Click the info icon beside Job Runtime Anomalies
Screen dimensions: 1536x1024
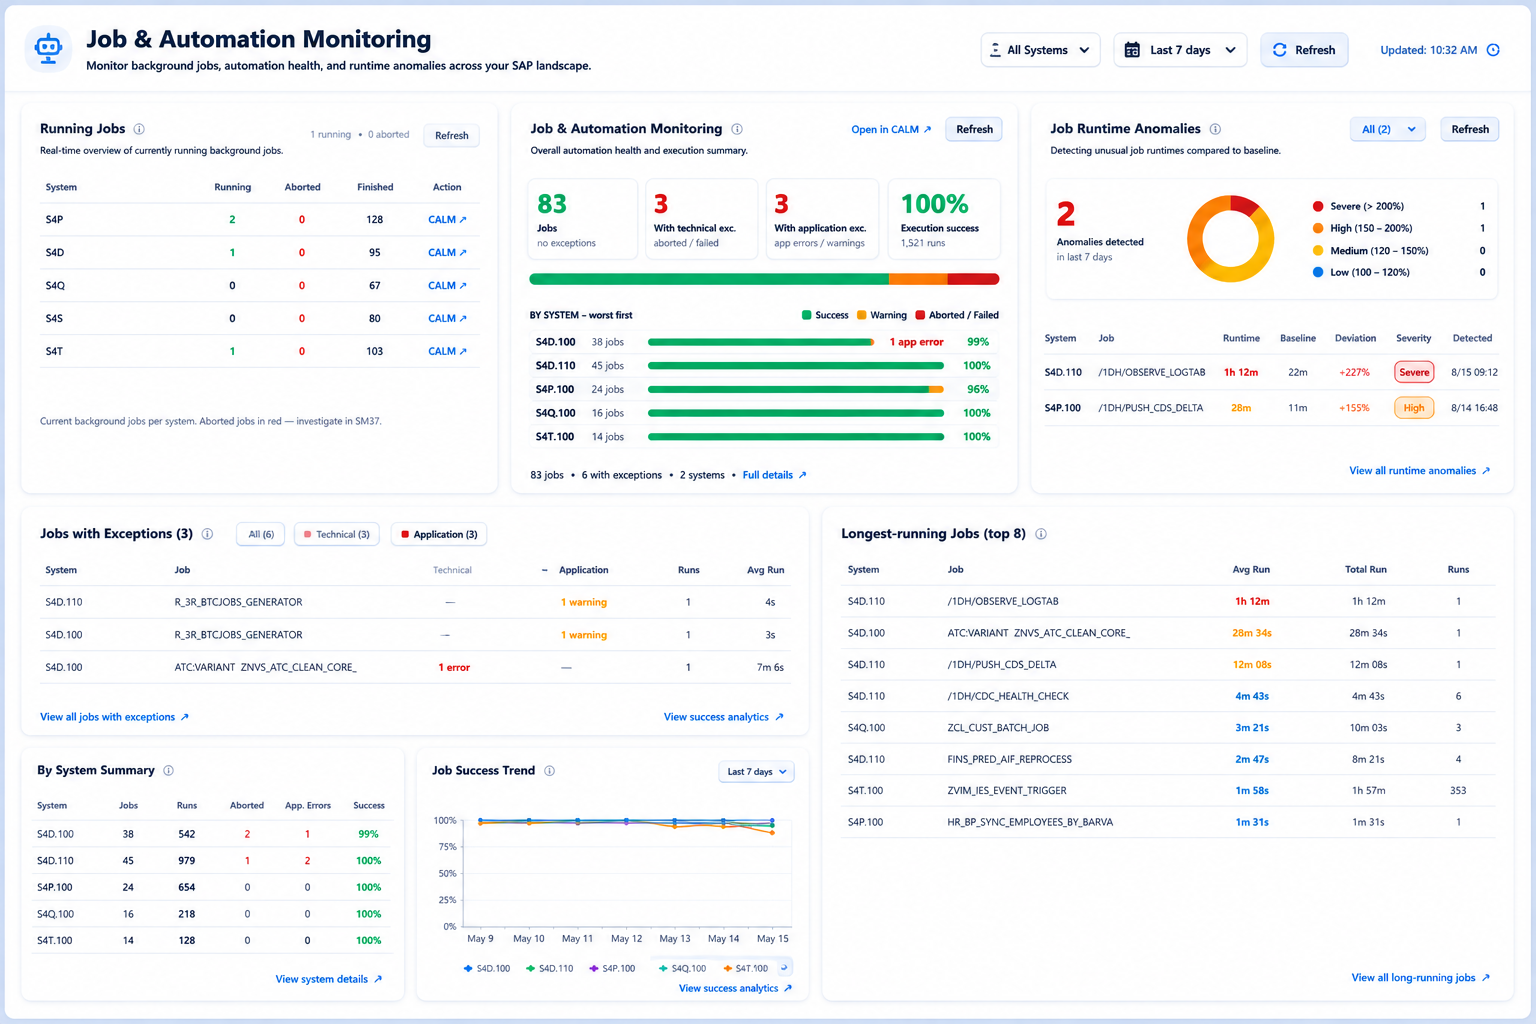click(1215, 129)
